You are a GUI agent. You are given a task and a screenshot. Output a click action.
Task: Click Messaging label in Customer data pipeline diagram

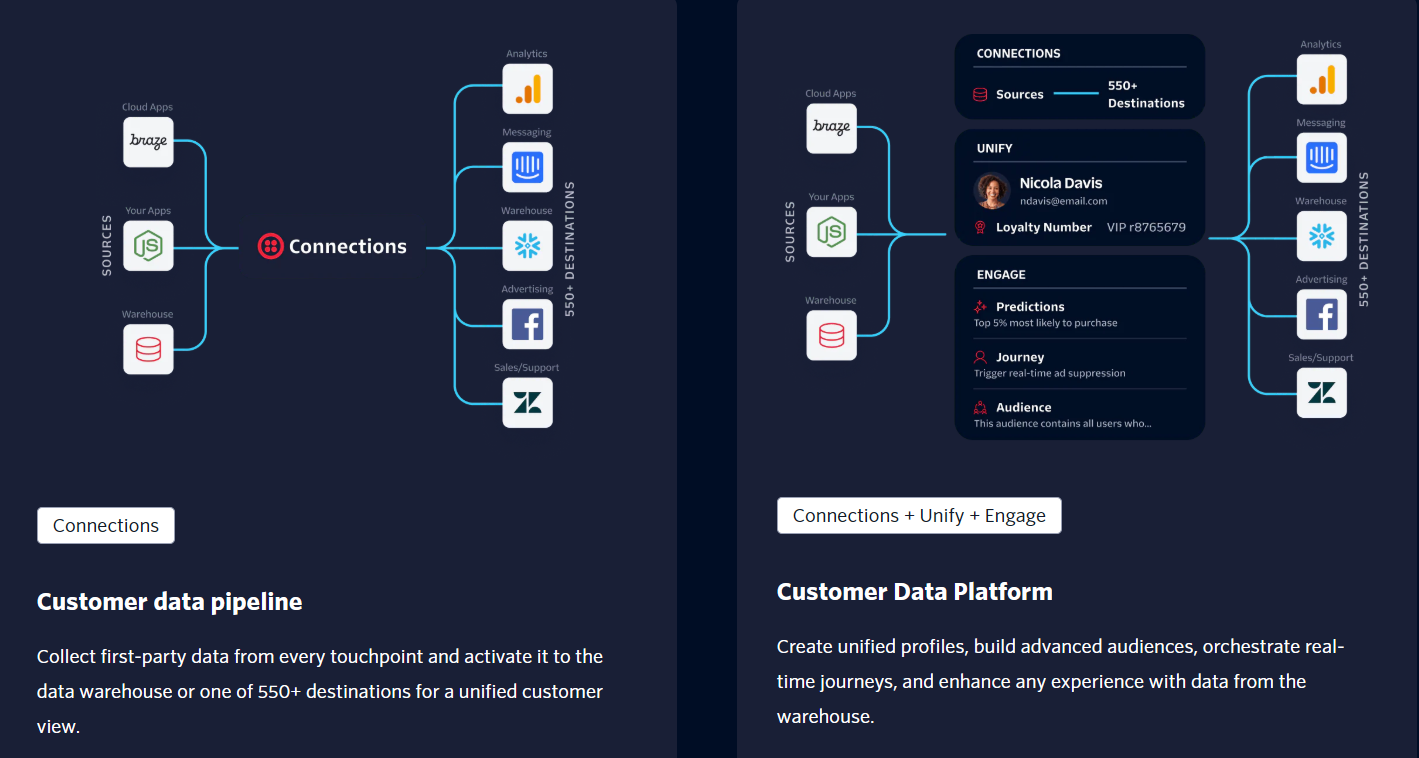[x=527, y=132]
